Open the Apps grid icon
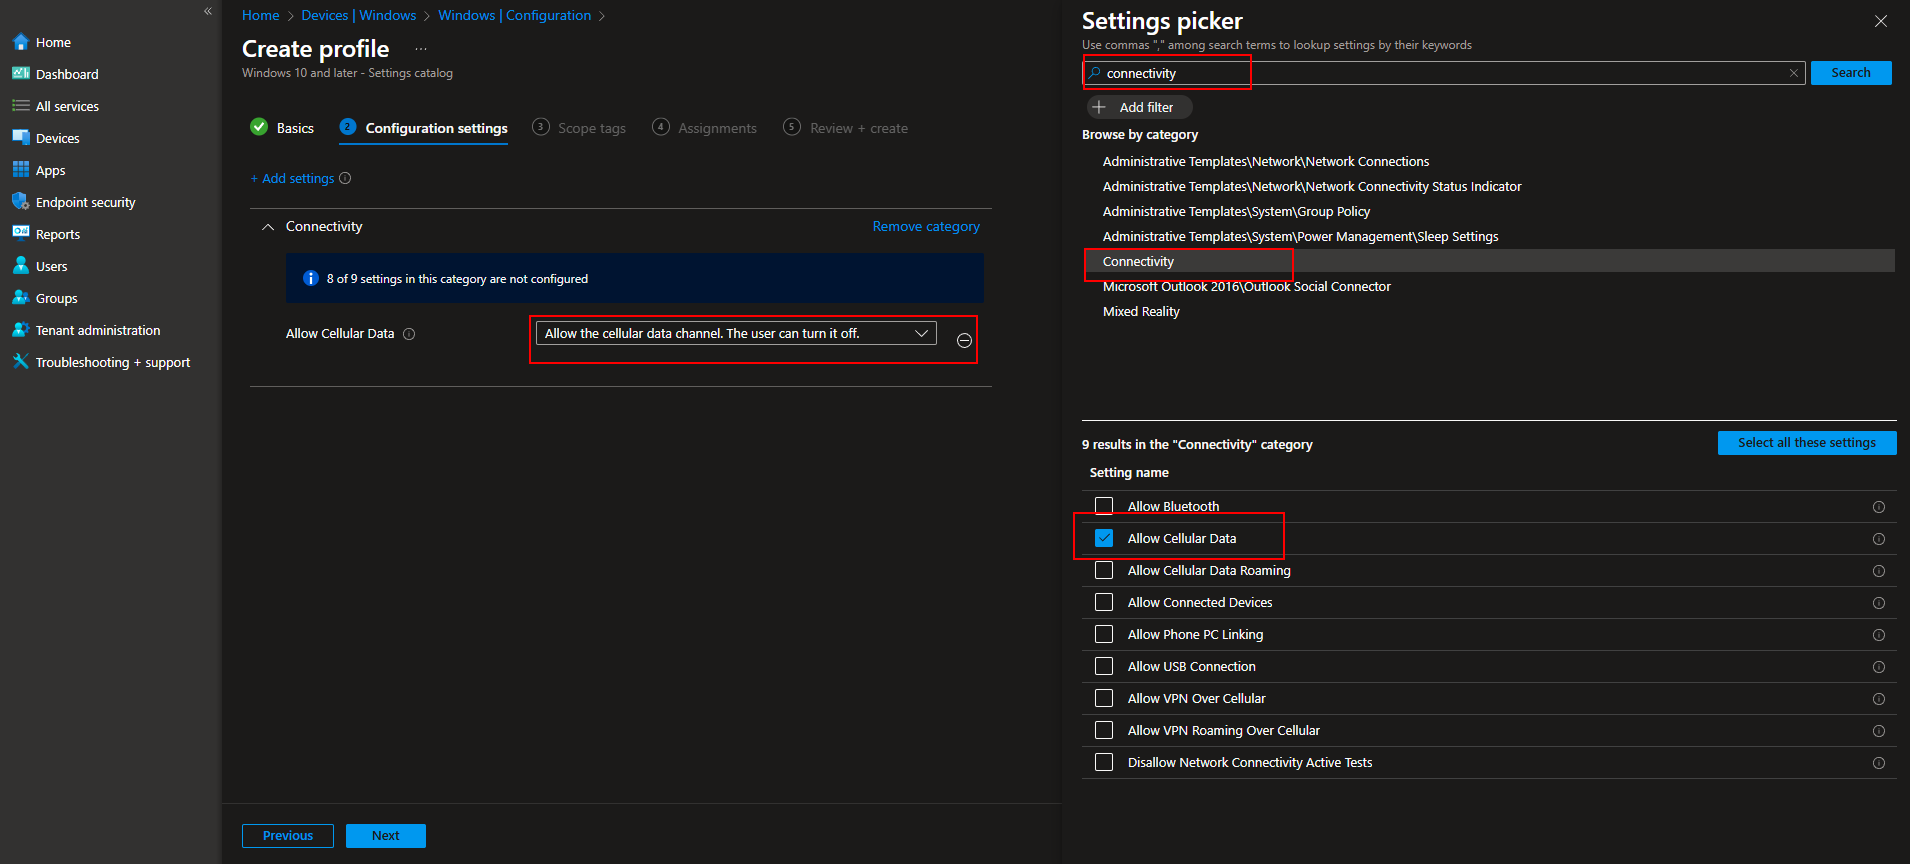This screenshot has width=1910, height=864. pos(21,170)
